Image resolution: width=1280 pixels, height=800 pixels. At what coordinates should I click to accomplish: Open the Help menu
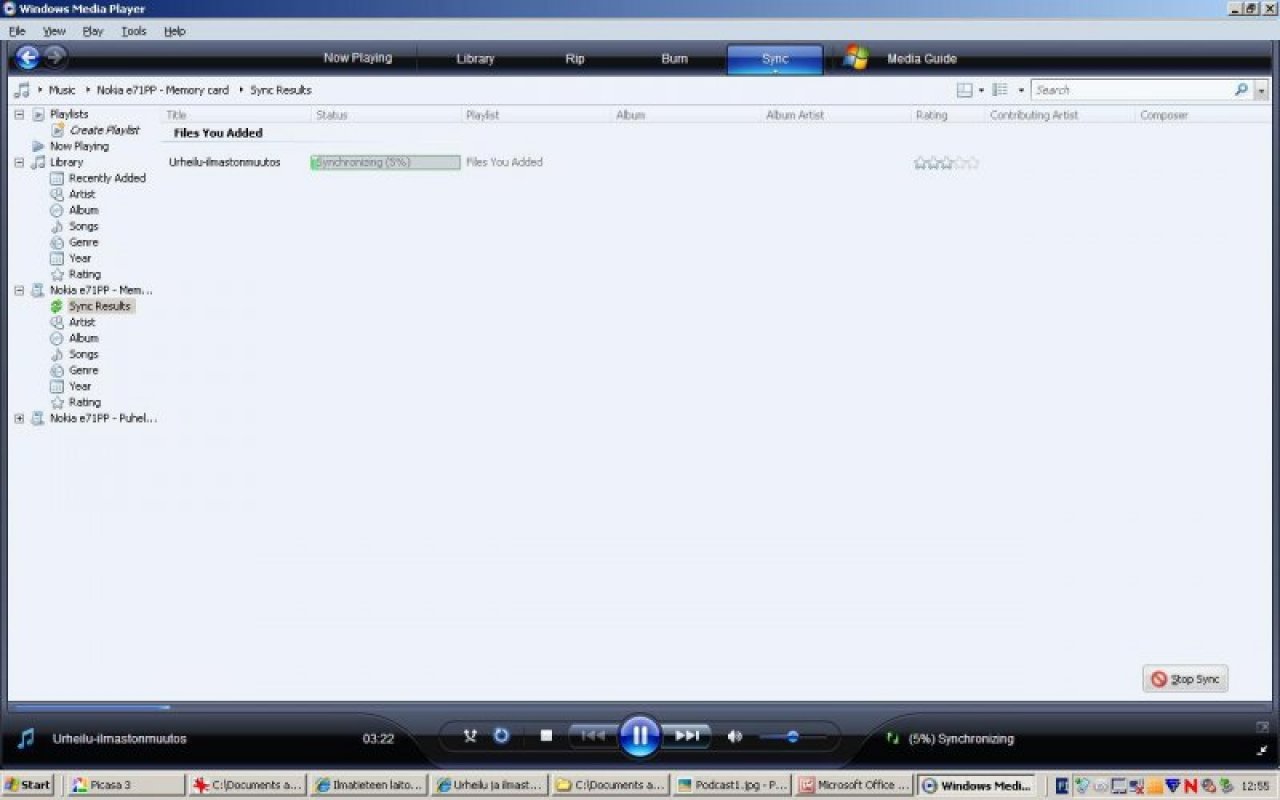point(175,31)
